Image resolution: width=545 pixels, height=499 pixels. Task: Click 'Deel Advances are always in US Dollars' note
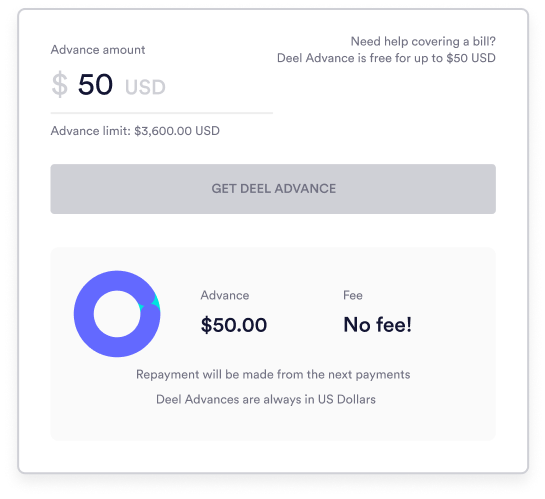(266, 399)
